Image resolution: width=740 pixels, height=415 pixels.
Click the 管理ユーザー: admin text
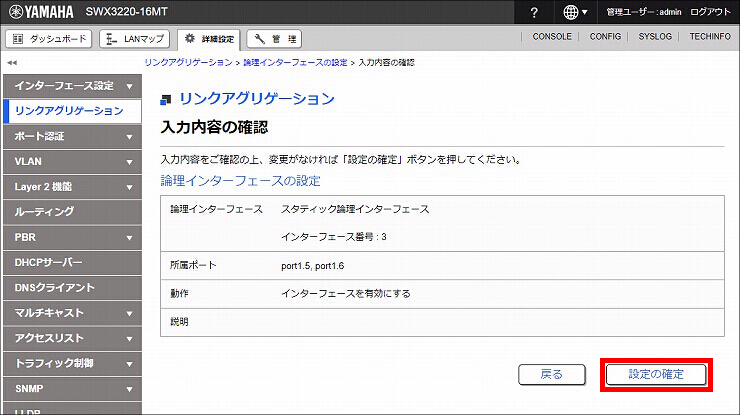[643, 12]
